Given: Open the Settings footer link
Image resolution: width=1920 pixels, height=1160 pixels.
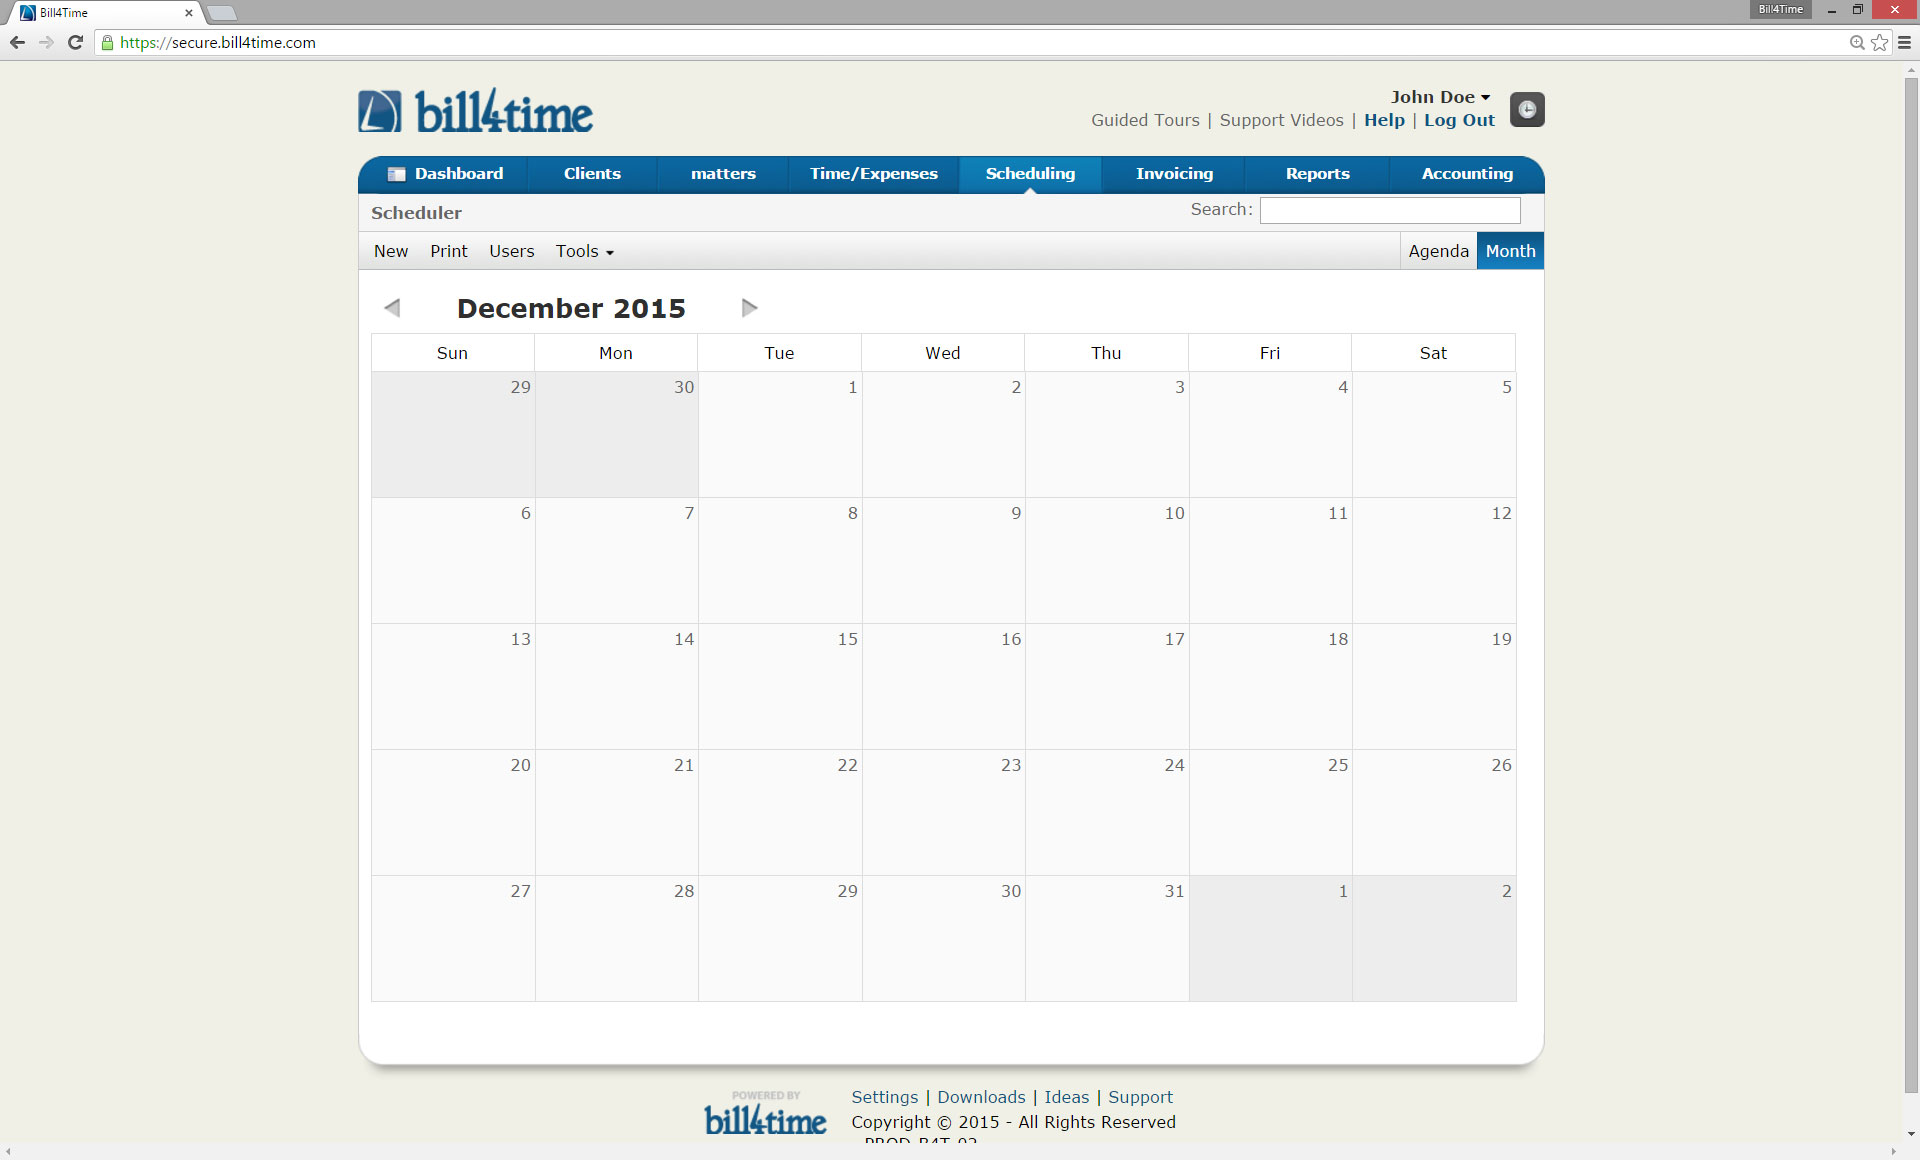Looking at the screenshot, I should coord(884,1097).
